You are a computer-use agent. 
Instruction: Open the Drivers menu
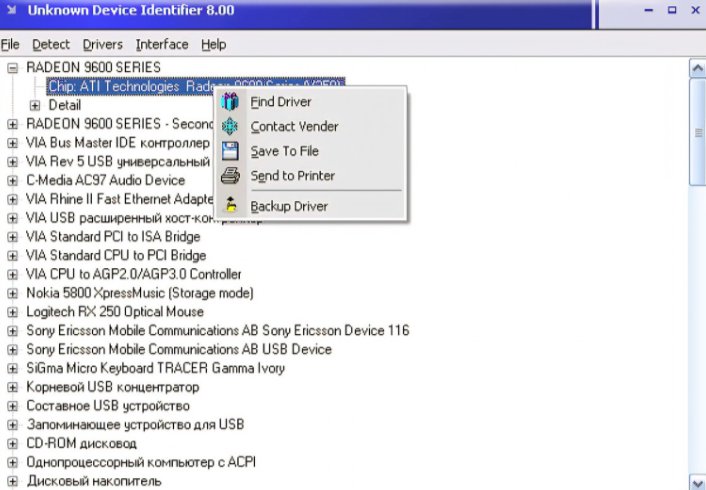(x=102, y=45)
